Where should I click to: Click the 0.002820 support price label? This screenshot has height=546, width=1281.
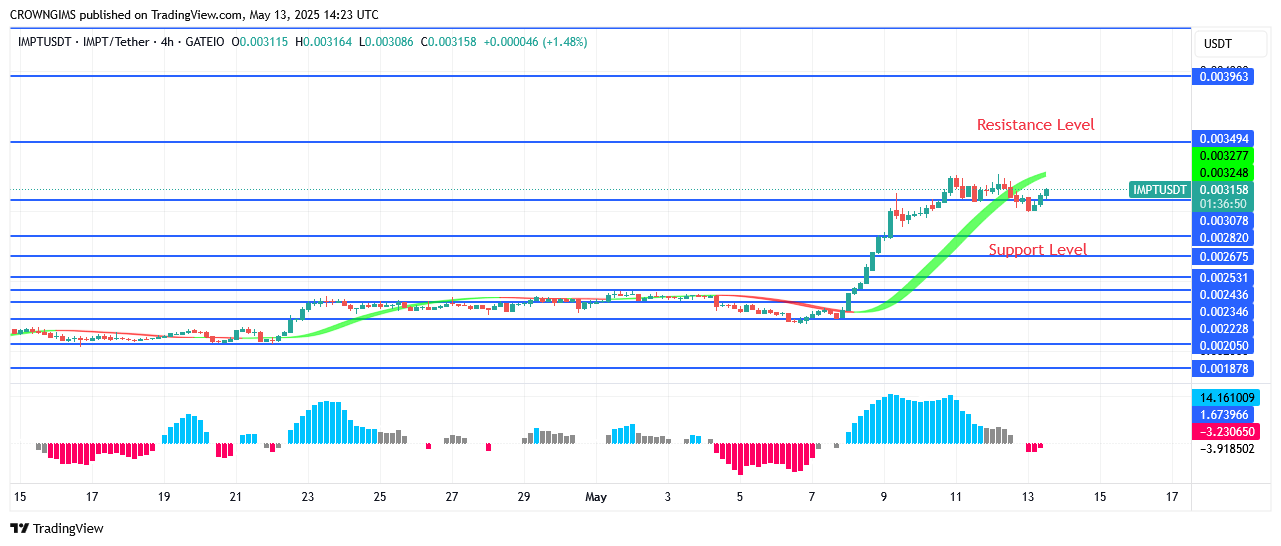pos(1224,238)
